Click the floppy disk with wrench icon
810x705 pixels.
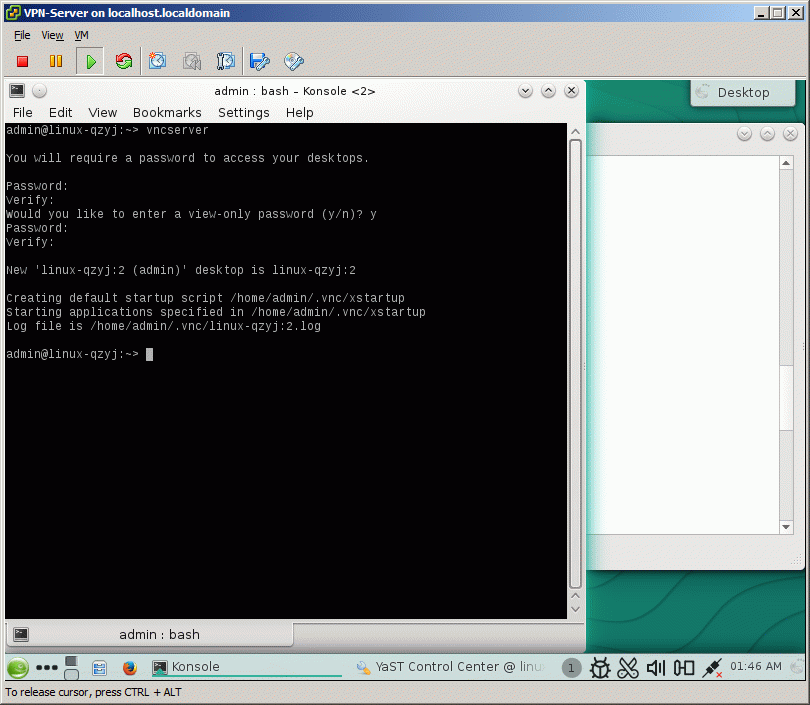tap(259, 61)
